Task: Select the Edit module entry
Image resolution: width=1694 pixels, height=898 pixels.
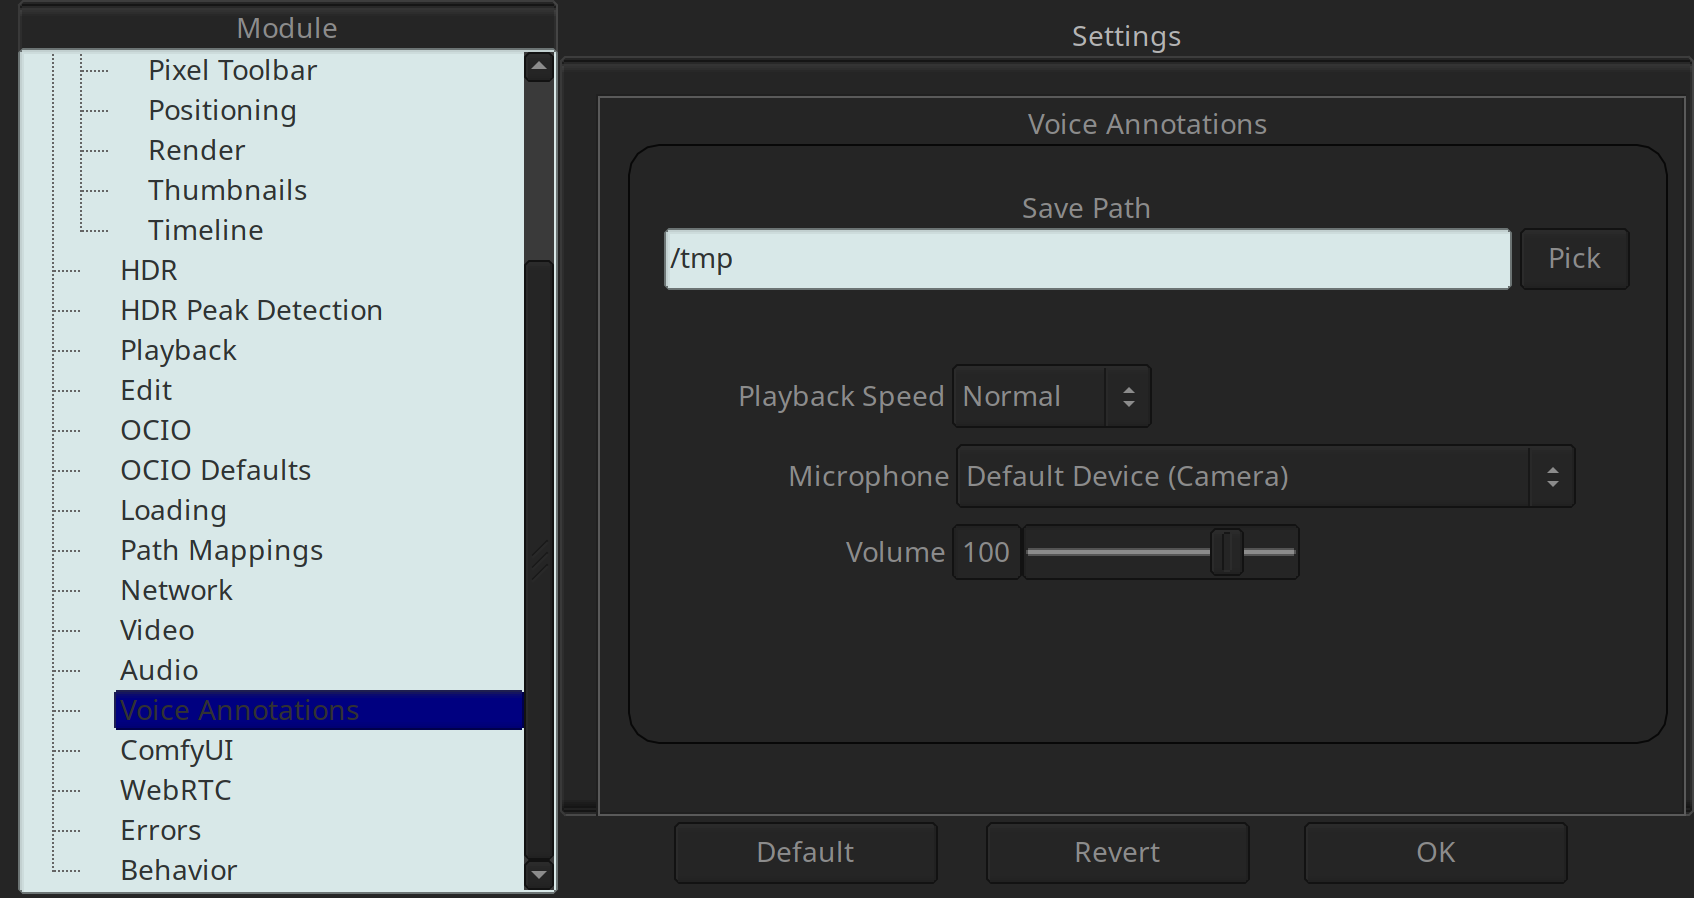Action: click(146, 390)
